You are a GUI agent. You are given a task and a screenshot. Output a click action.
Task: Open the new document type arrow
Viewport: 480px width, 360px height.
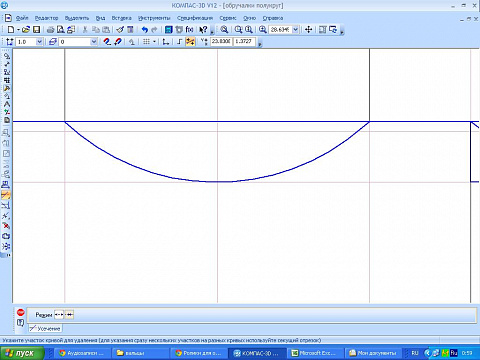18,30
